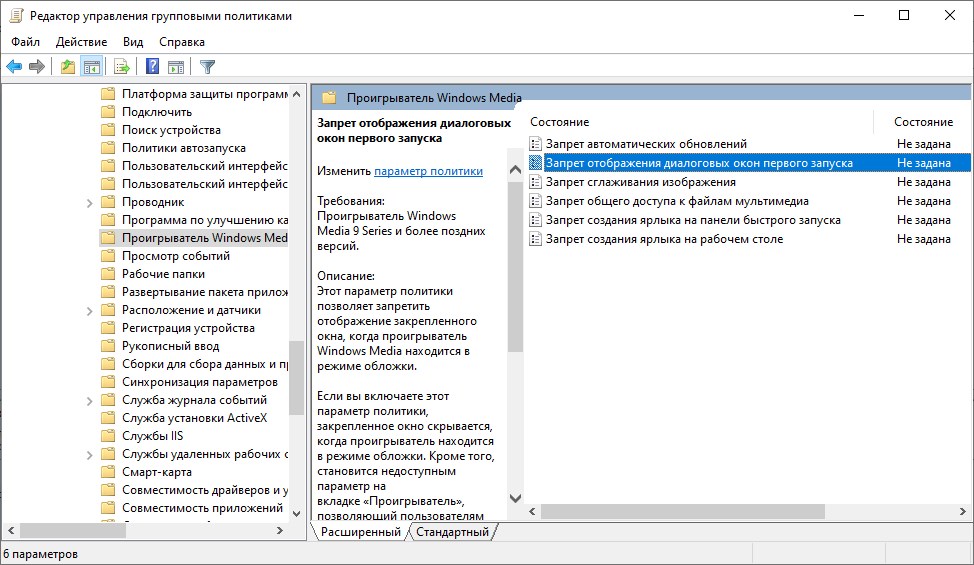Click the параметр политики link

428,171
